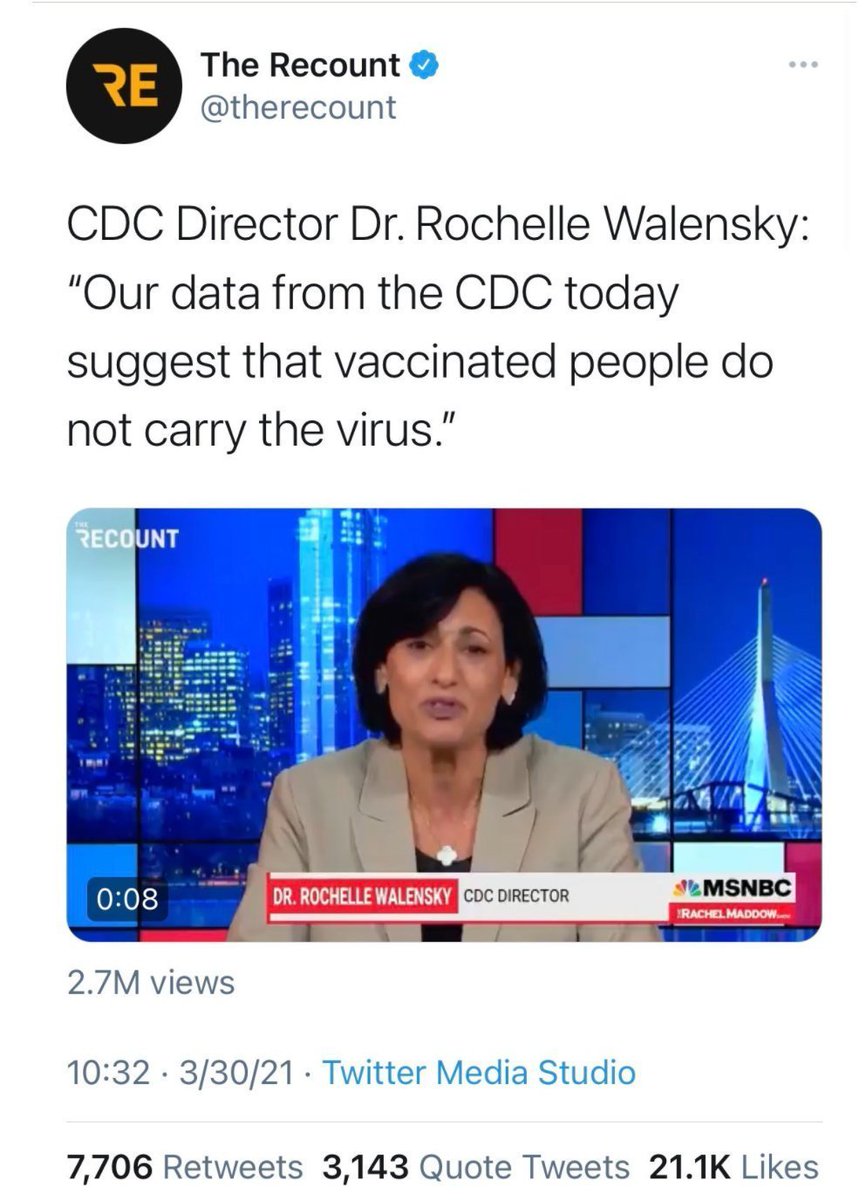The width and height of the screenshot is (866, 1200).
Task: Click the 10:32 tweet timestamp
Action: [102, 1073]
